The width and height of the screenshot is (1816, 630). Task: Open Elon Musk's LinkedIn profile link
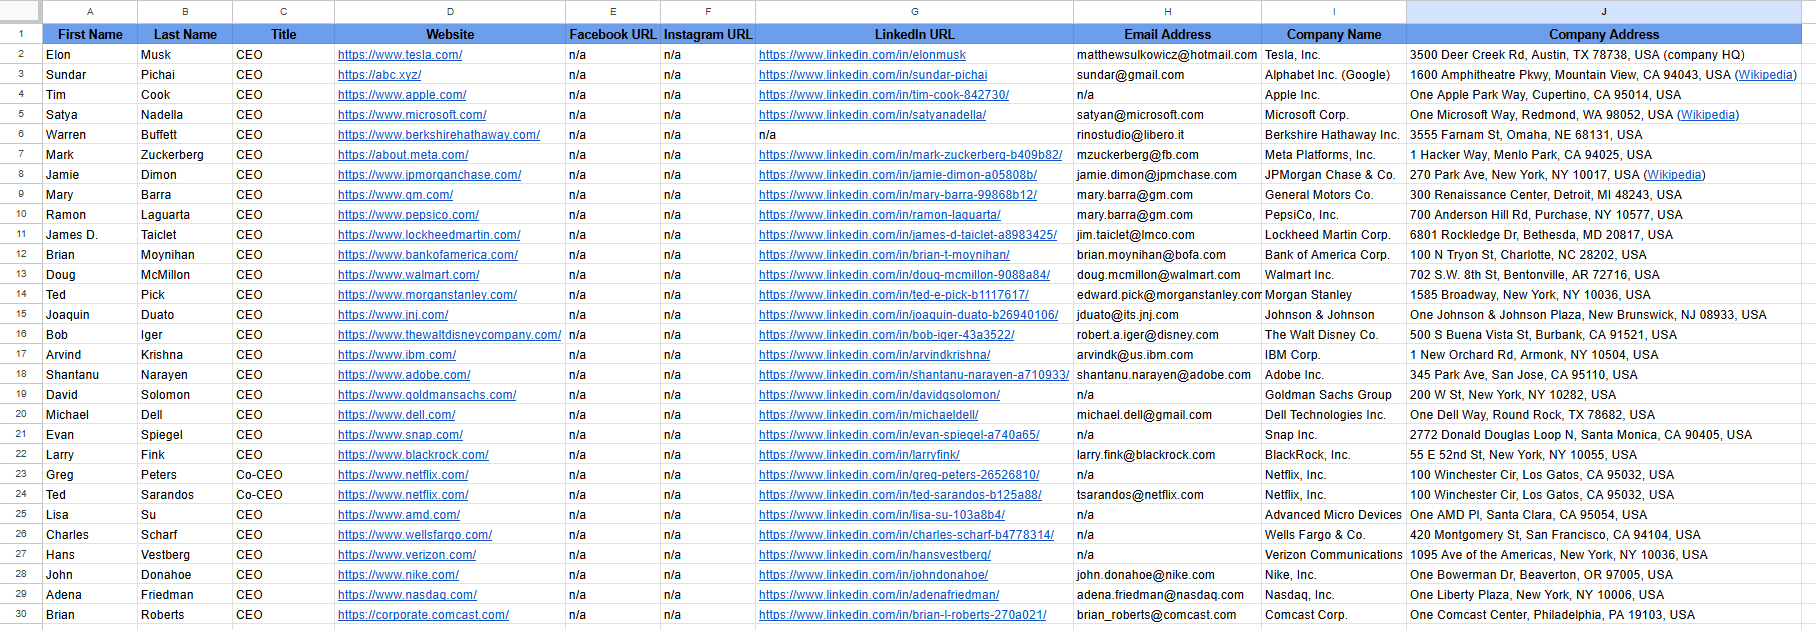(862, 55)
